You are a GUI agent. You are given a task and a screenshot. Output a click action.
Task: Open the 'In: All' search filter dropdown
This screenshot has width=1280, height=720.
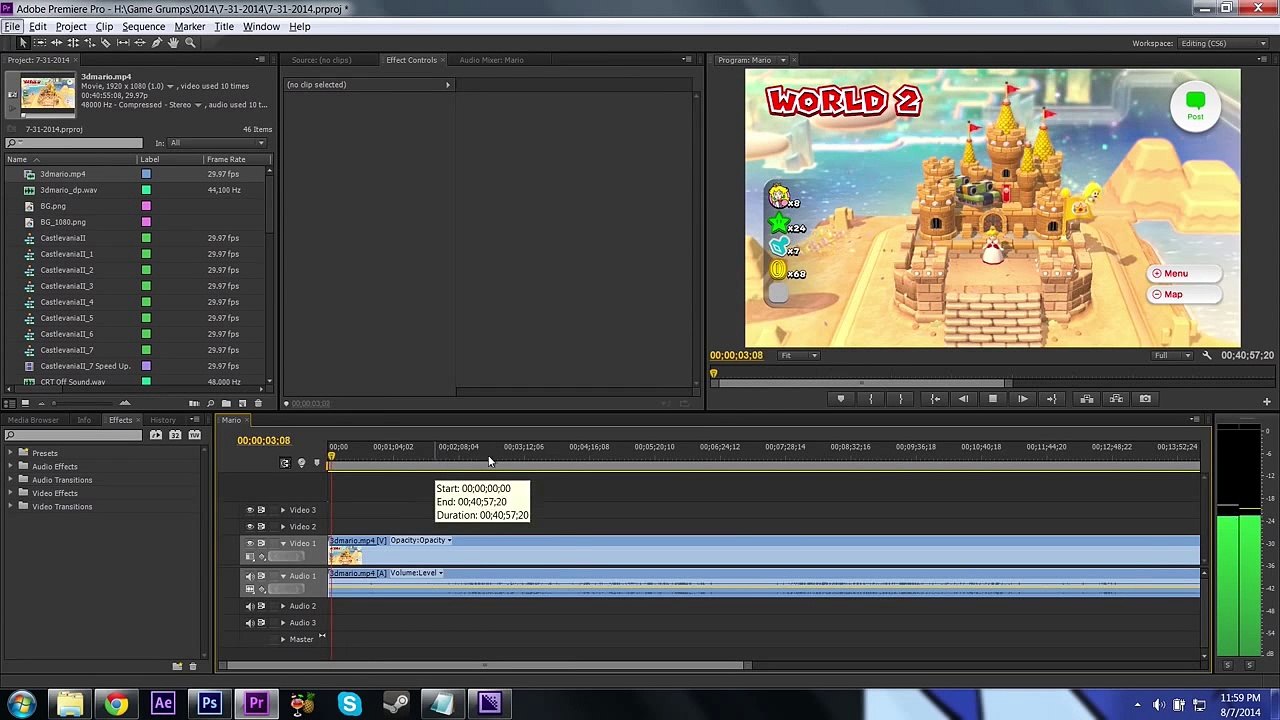[217, 143]
